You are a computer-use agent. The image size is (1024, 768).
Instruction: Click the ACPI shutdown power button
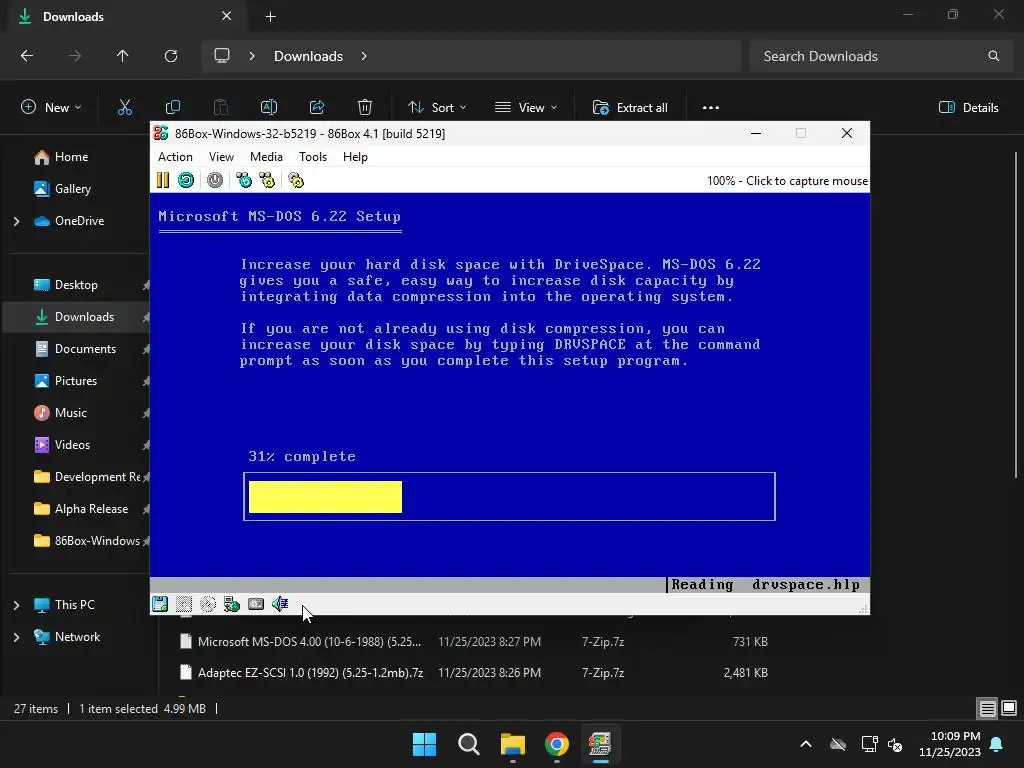point(215,180)
